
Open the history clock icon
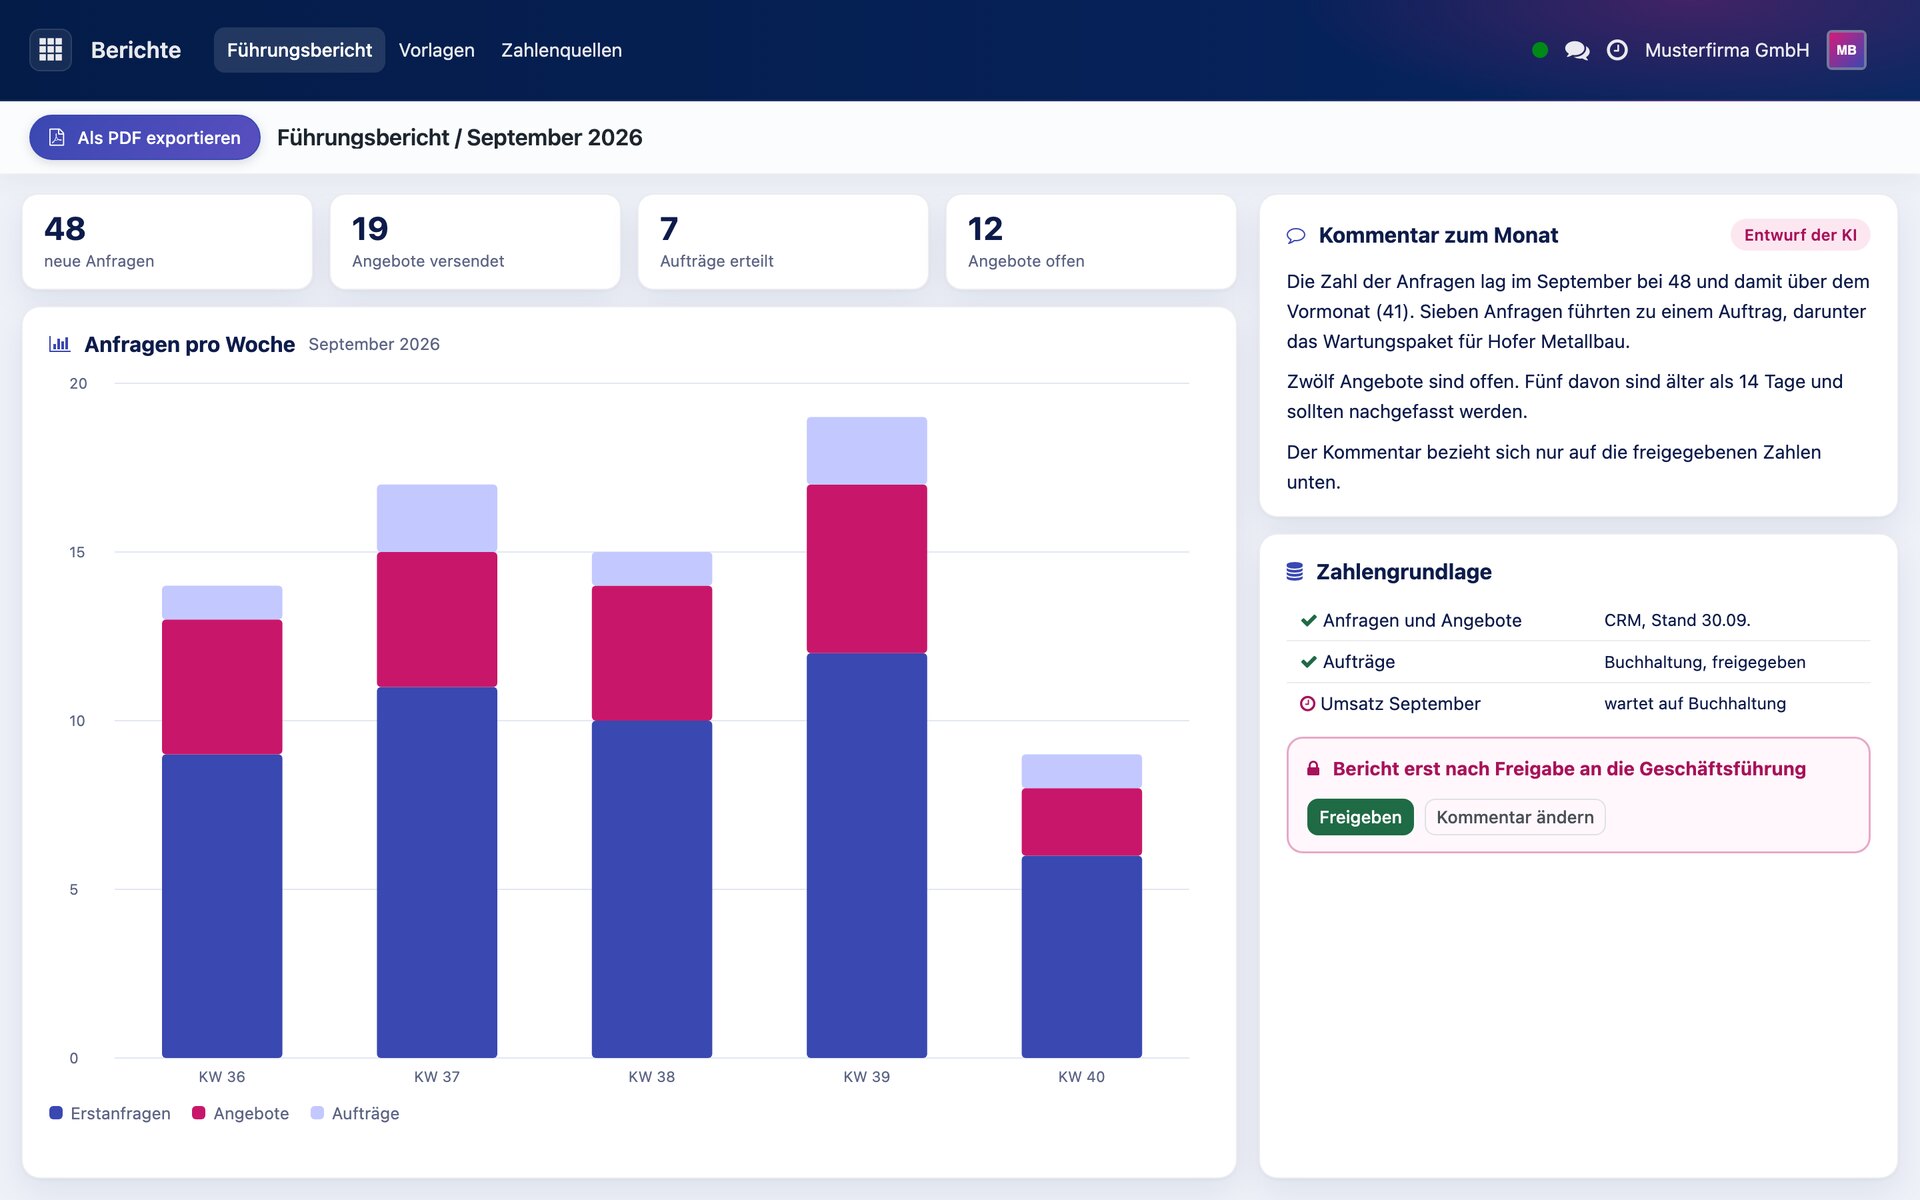pyautogui.click(x=1617, y=50)
